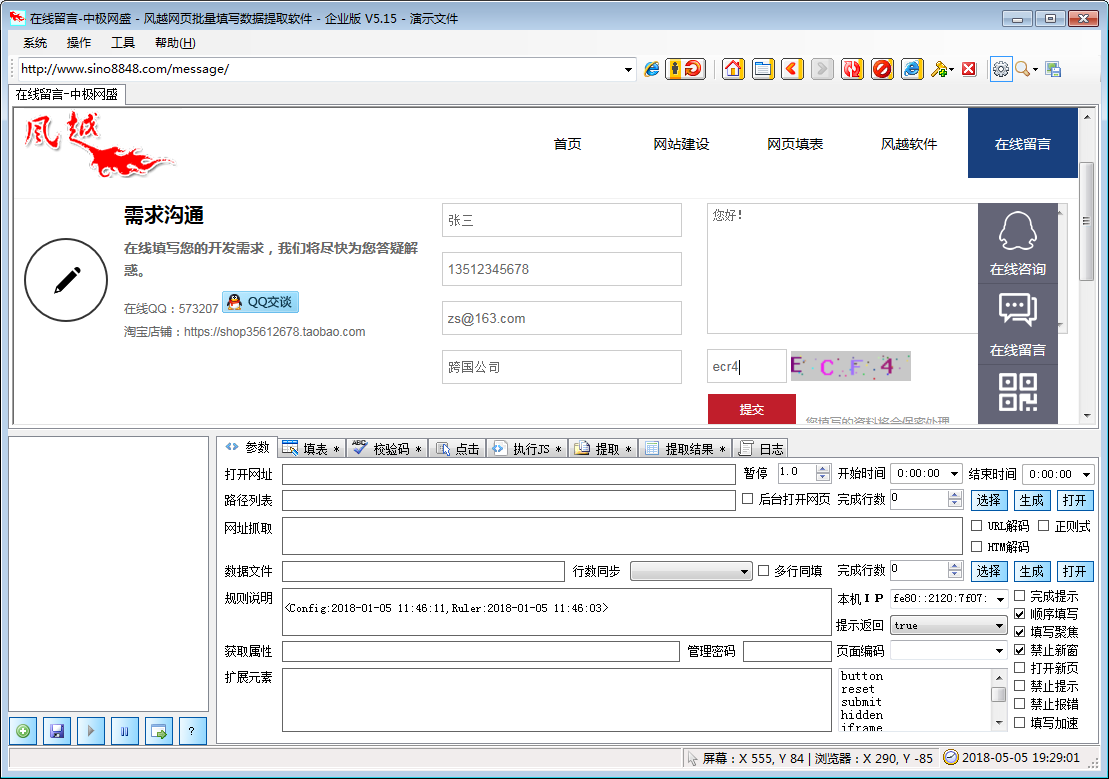This screenshot has height=779, width=1109.
Task: Expand the 页面编码 dropdown
Action: pyautogui.click(x=999, y=651)
